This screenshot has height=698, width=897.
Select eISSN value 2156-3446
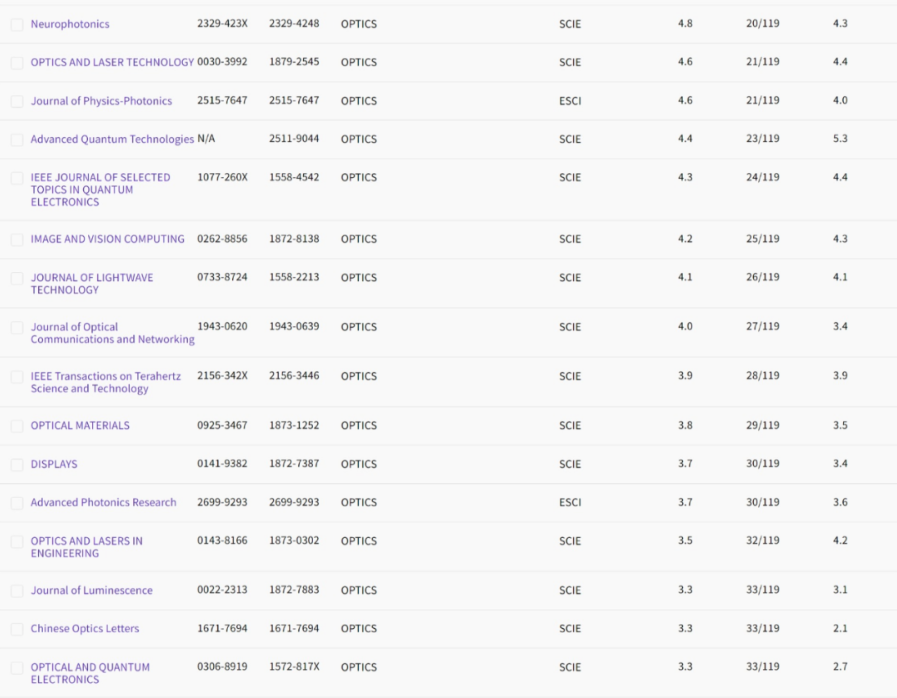(294, 375)
